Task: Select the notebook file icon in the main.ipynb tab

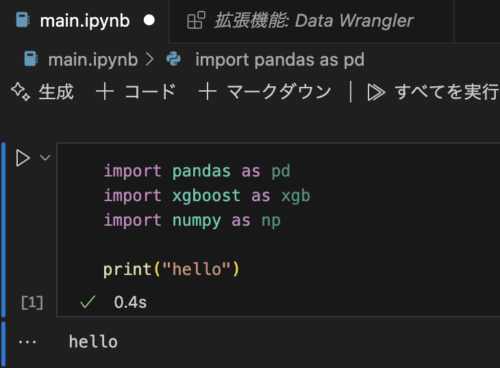Action: (23, 20)
